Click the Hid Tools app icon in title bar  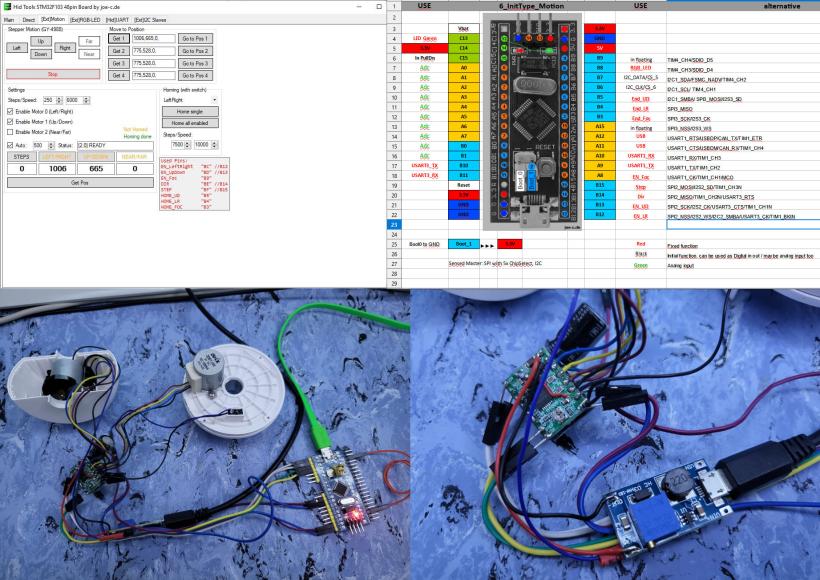coord(7,7)
